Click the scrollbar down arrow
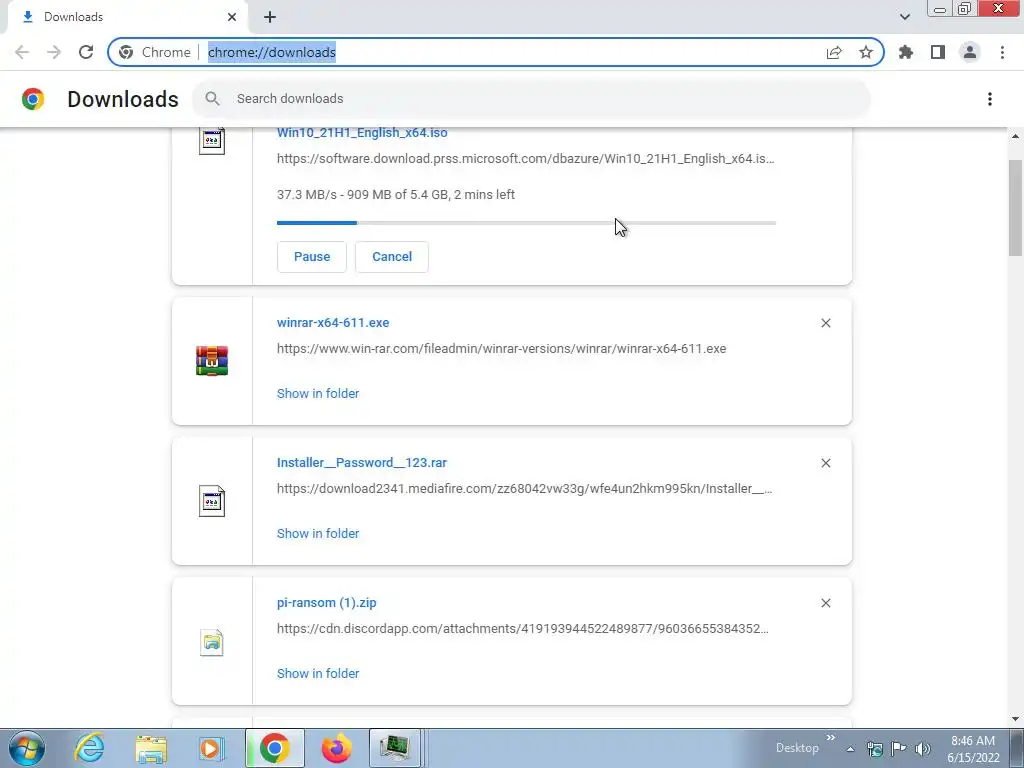Image resolution: width=1024 pixels, height=768 pixels. point(1016,719)
